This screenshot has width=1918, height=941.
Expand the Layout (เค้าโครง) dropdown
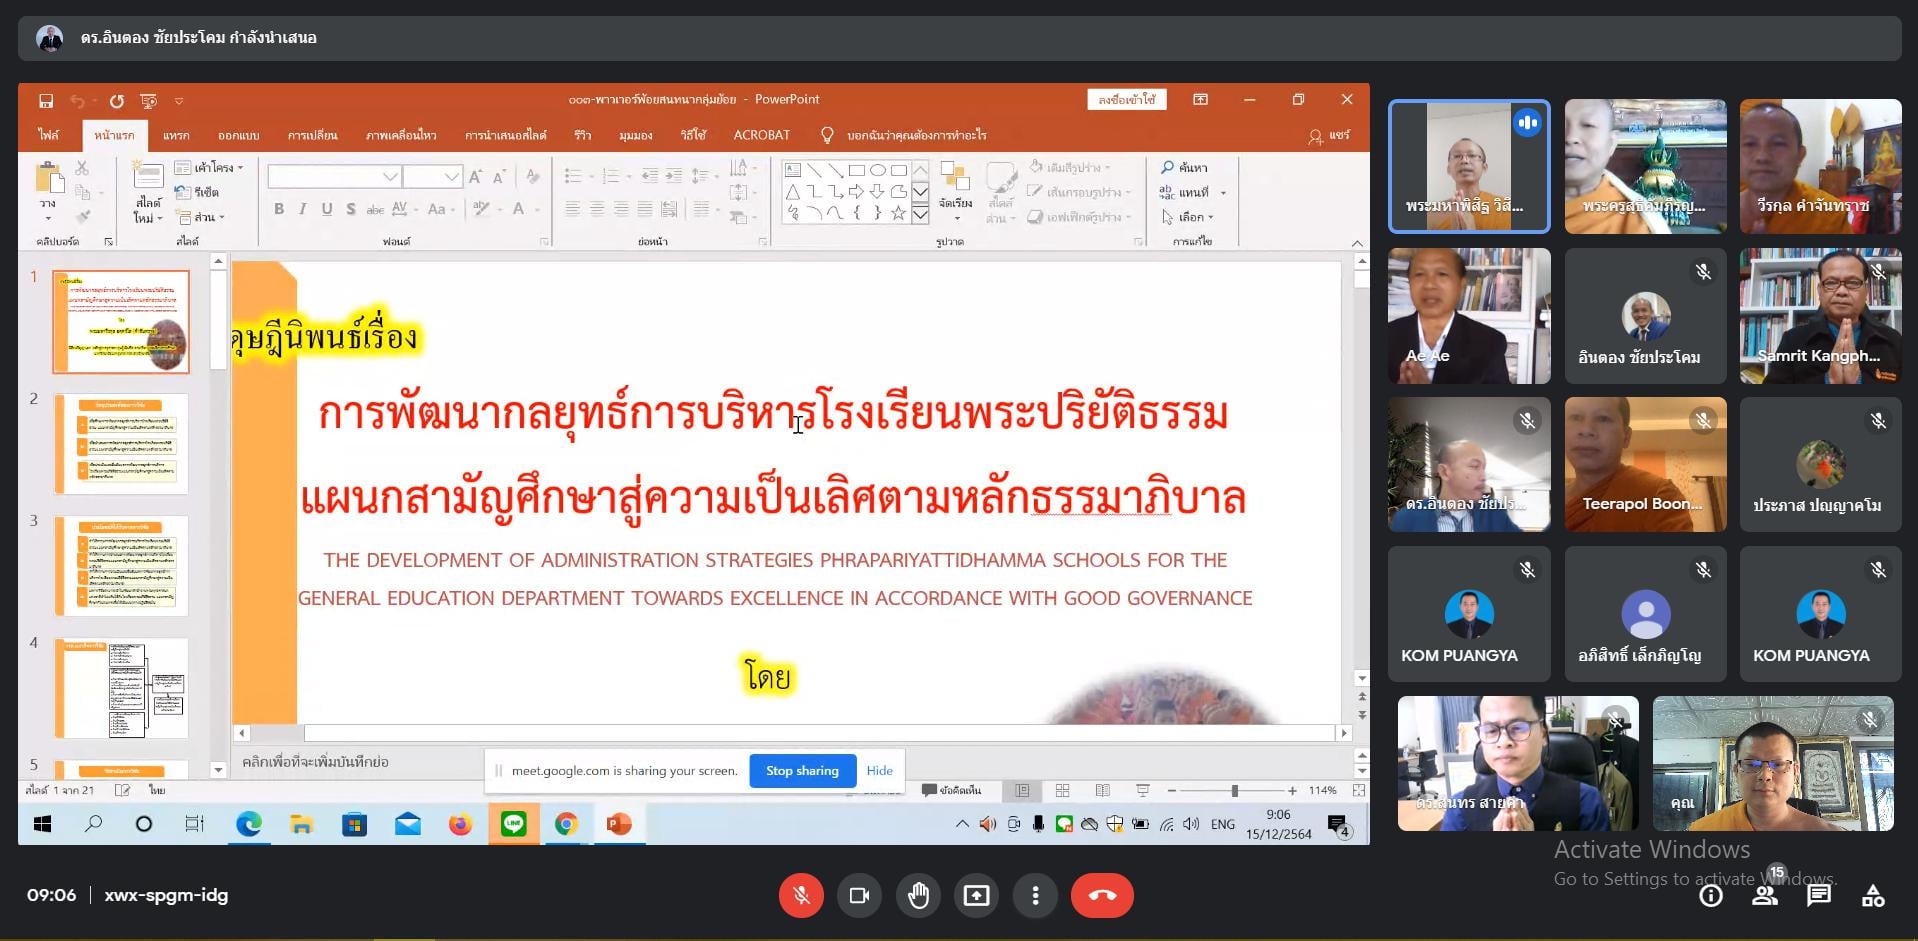coord(209,167)
